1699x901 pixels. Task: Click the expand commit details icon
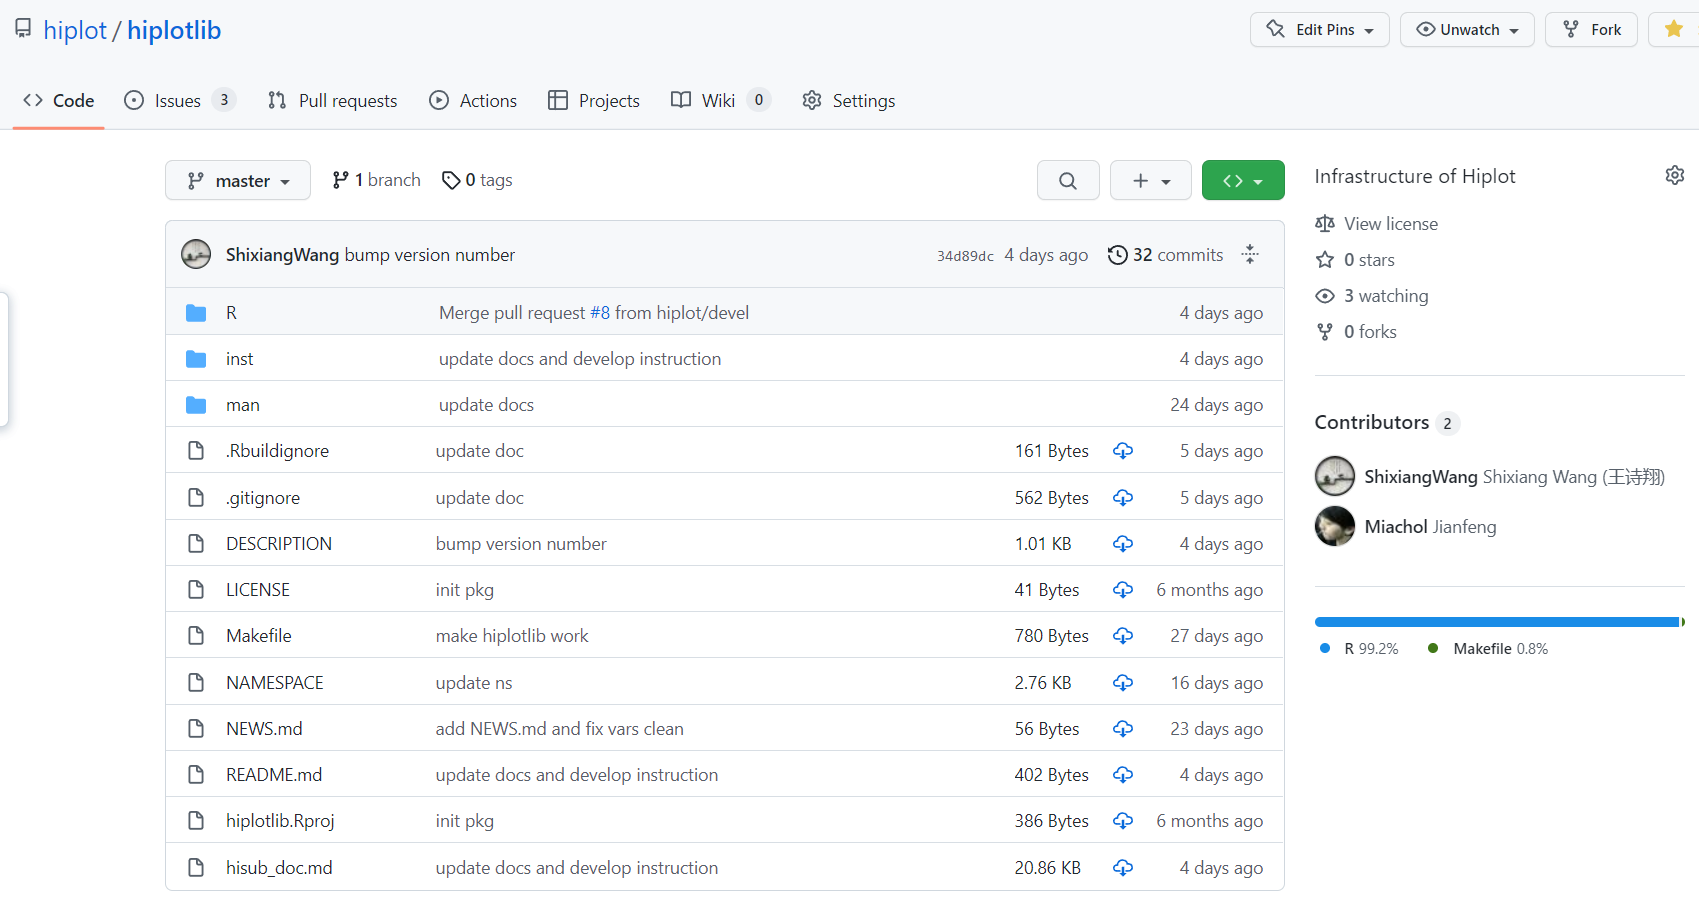(x=1250, y=255)
